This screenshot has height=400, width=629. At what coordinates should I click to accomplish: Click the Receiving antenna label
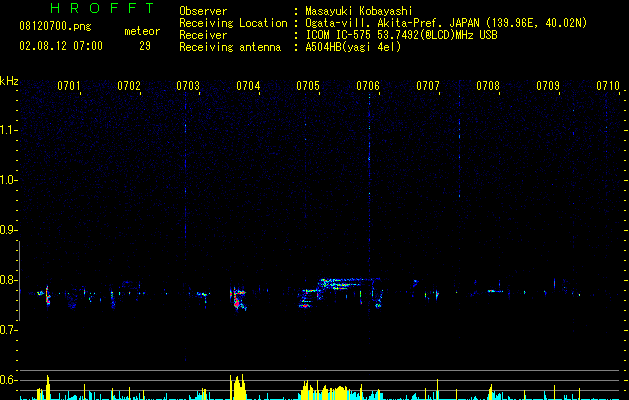[230, 47]
